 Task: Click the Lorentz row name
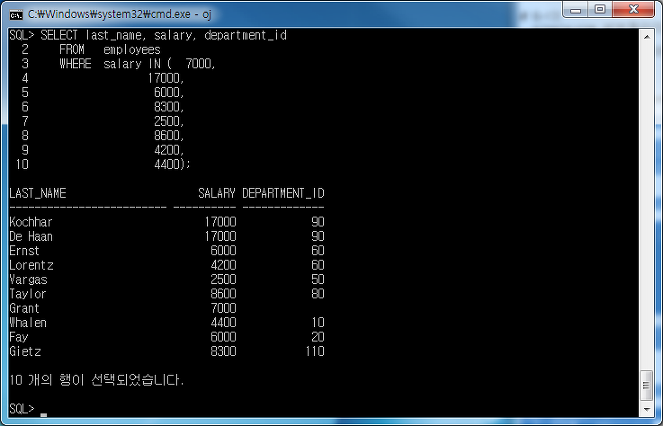(x=31, y=266)
